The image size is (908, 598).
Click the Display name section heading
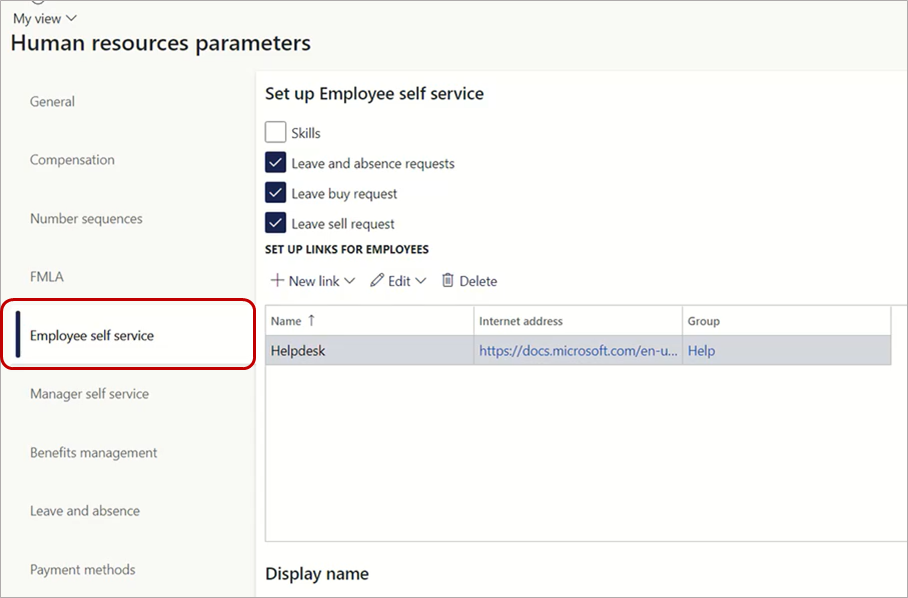point(317,574)
